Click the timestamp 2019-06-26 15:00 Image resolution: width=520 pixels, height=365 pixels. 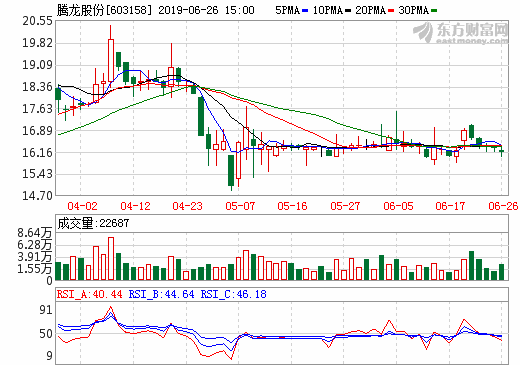(206, 10)
